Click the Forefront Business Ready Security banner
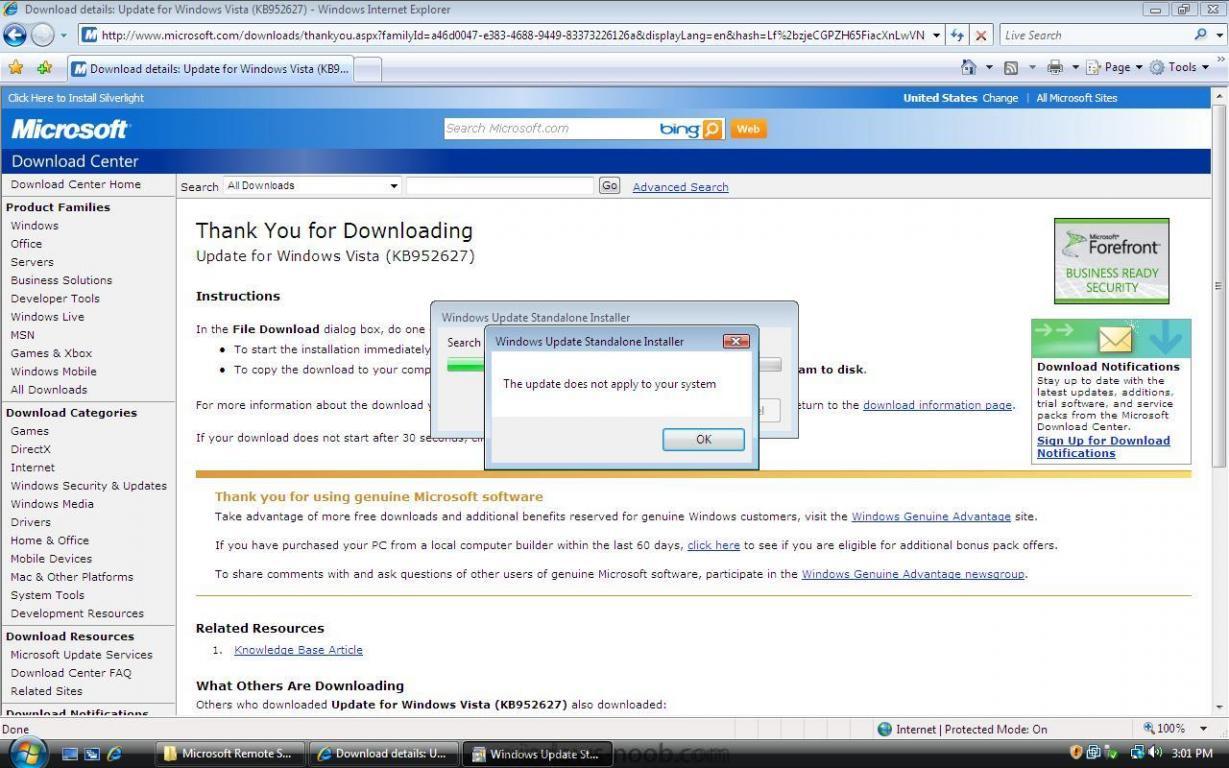This screenshot has width=1229, height=768. pos(1111,261)
